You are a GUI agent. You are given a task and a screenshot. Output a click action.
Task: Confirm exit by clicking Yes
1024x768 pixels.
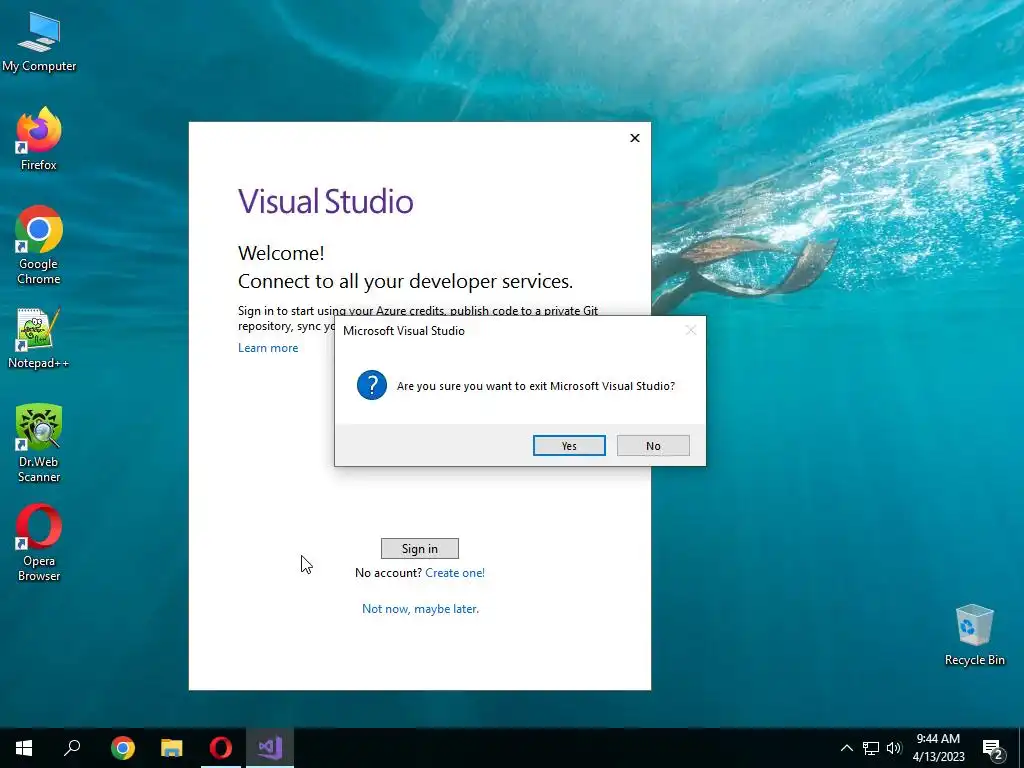coord(569,445)
